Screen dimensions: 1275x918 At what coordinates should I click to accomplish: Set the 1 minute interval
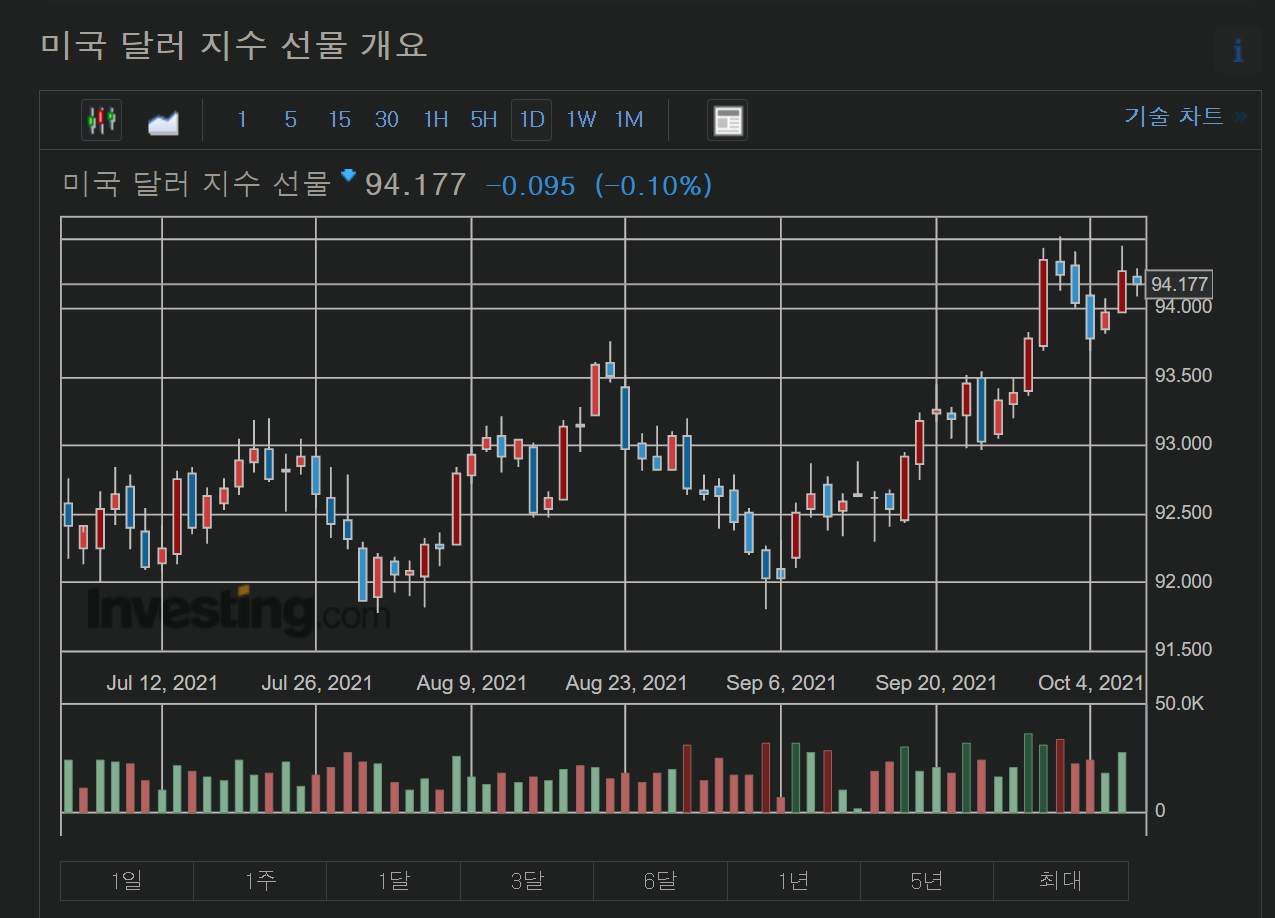tap(242, 120)
